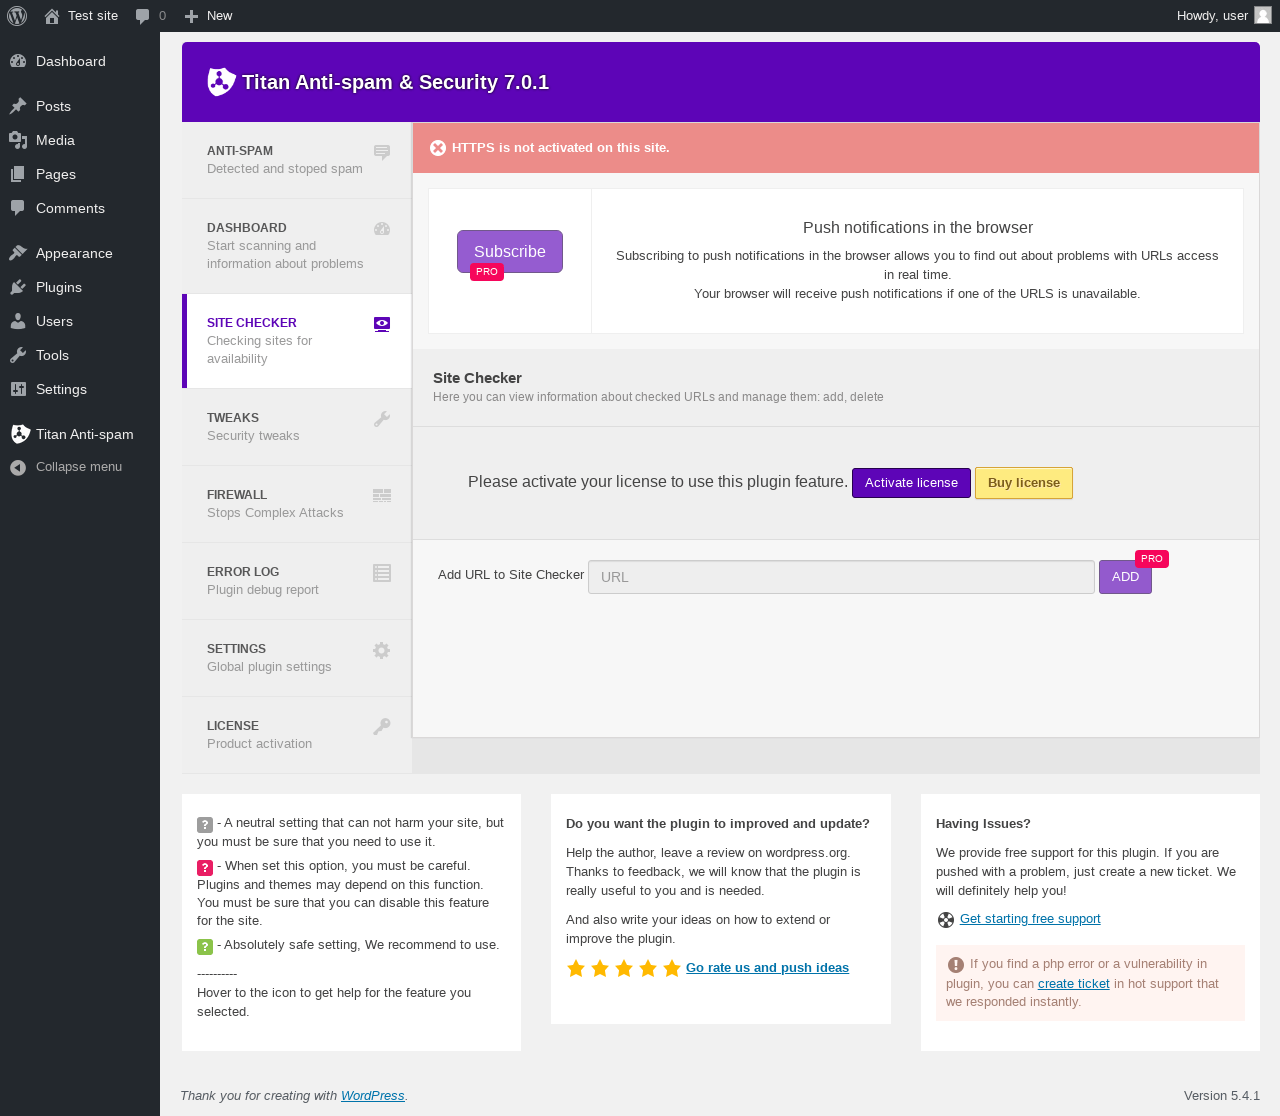Click the Plugins plug icon
Viewport: 1280px width, 1116px height.
(x=18, y=287)
